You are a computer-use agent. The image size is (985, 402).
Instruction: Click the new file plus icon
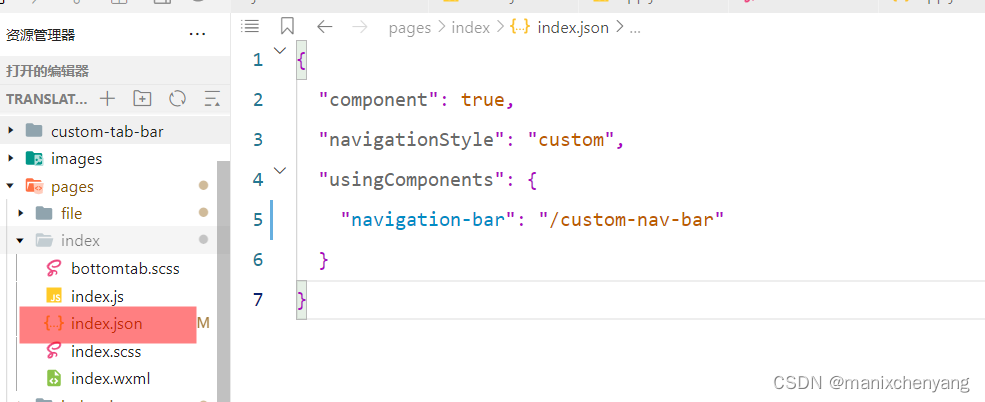(107, 99)
